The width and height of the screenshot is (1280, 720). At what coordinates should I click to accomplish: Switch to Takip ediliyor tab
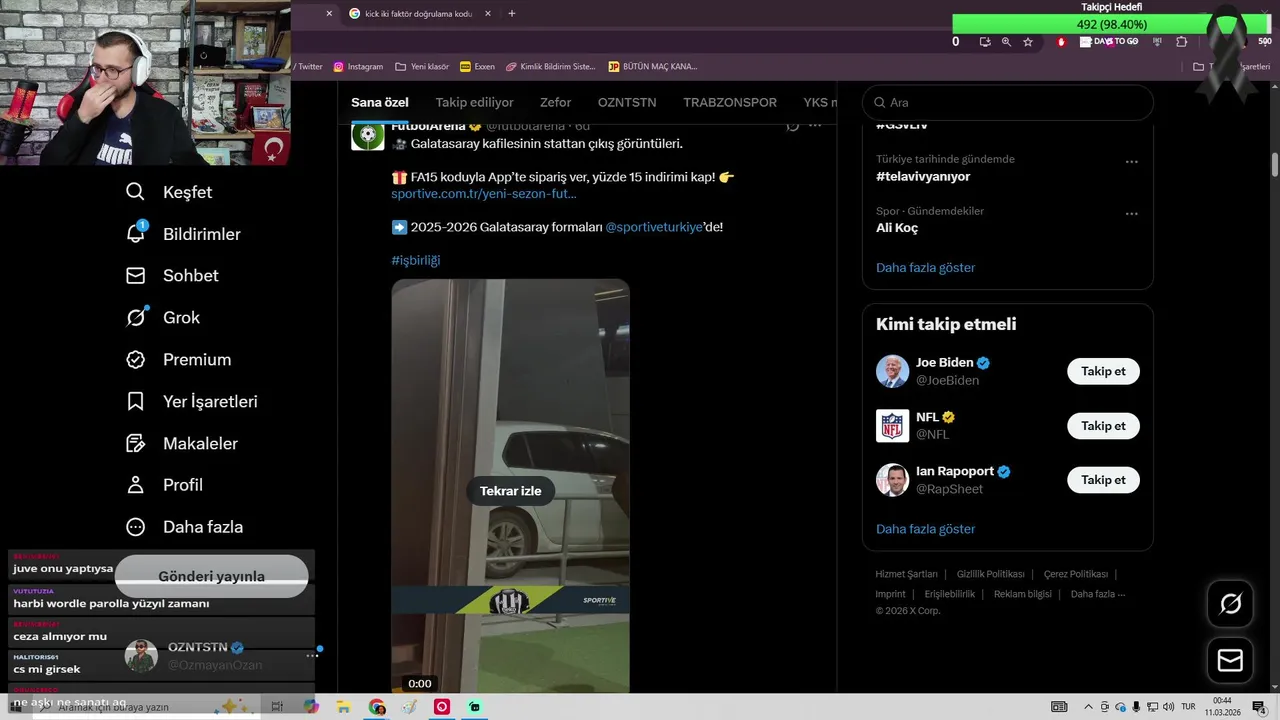(x=474, y=103)
